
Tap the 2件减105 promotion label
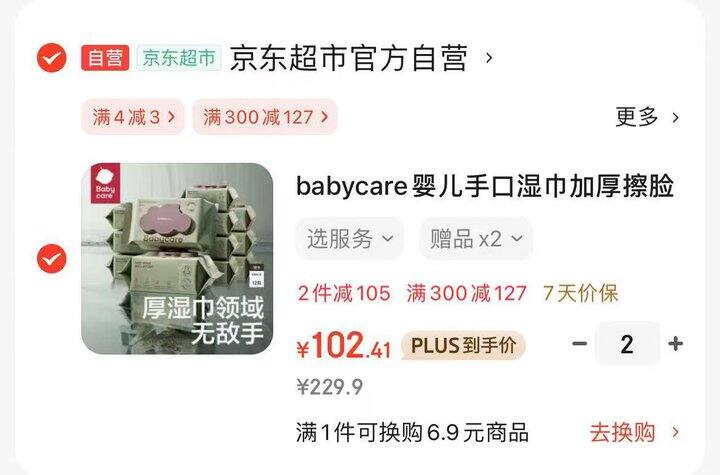coord(344,293)
